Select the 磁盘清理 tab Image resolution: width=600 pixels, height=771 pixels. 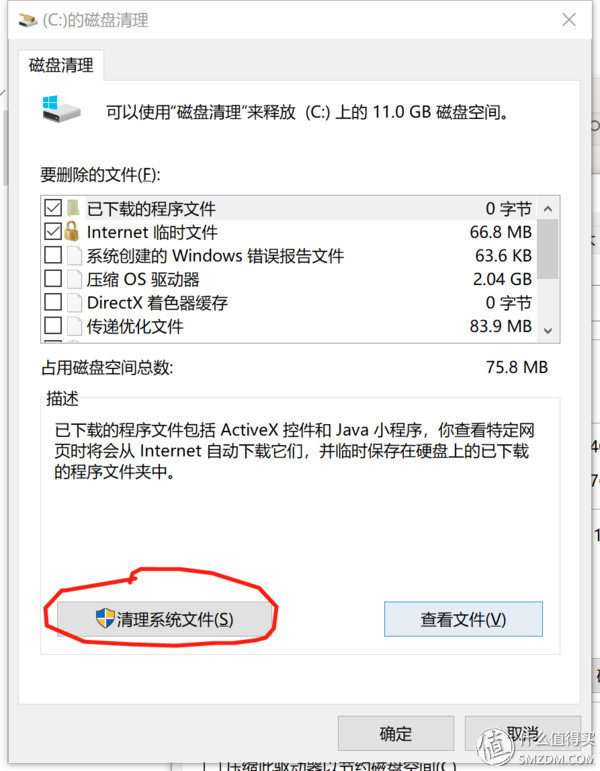pyautogui.click(x=61, y=65)
